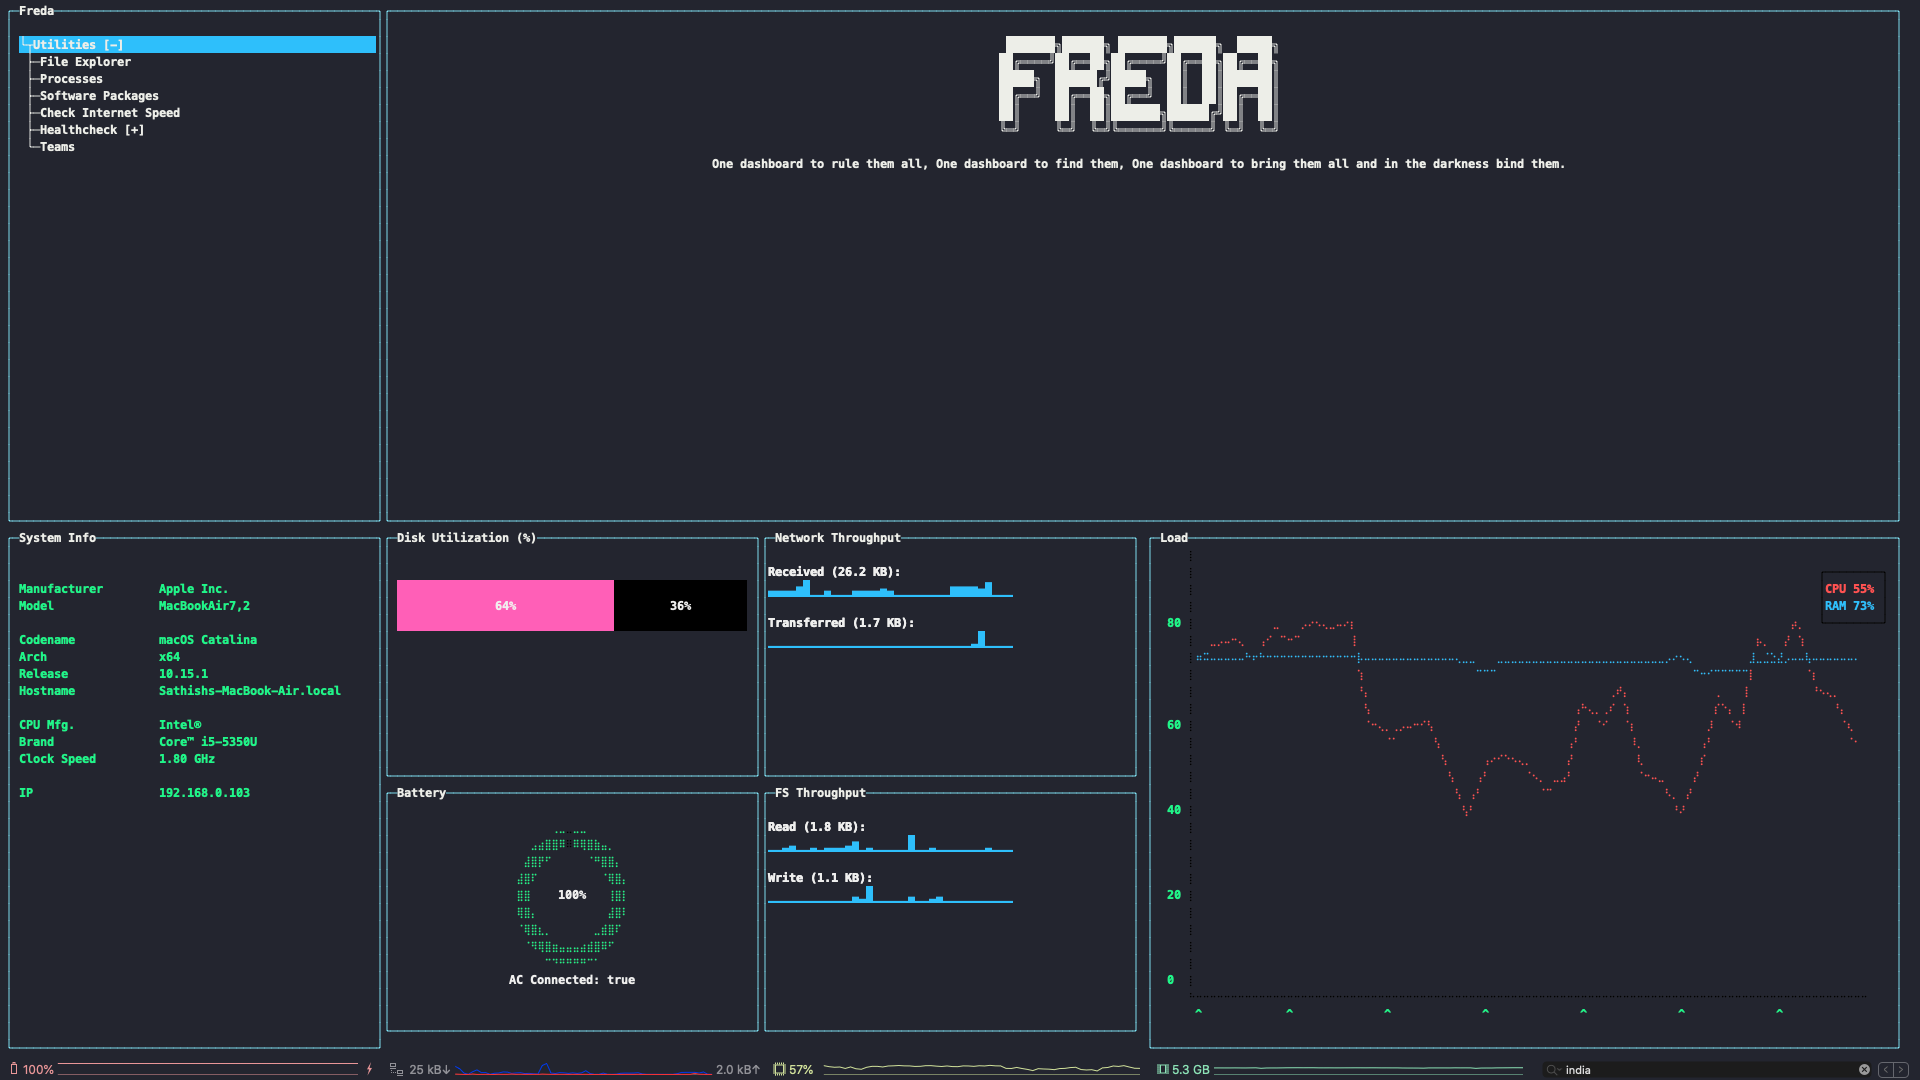Click the network icon in status bar

396,1069
